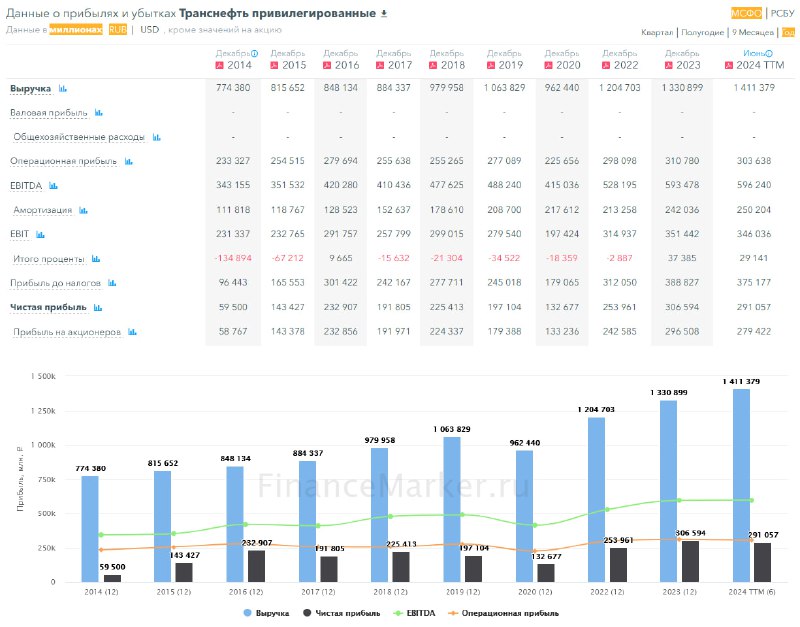The image size is (800, 627).
Task: Click the 2019 revenue bar labeled 1 063 829
Action: coord(452,510)
